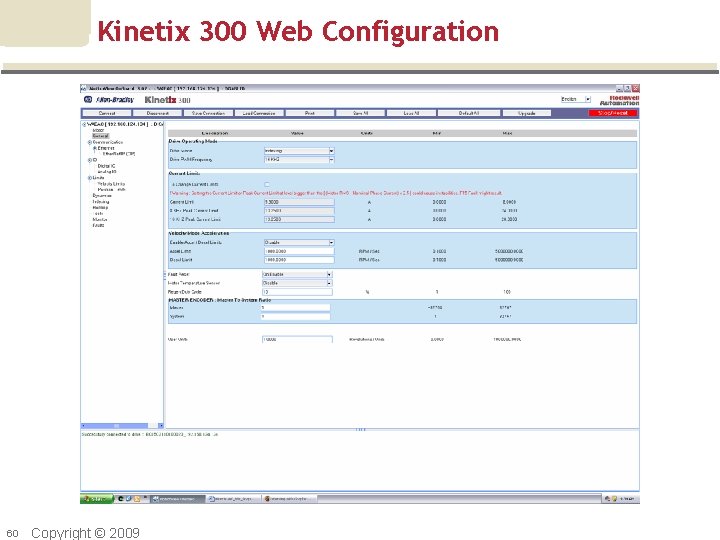Click the Upgrade toolbar button
Viewport: 720px width, 540px height.
pos(527,113)
